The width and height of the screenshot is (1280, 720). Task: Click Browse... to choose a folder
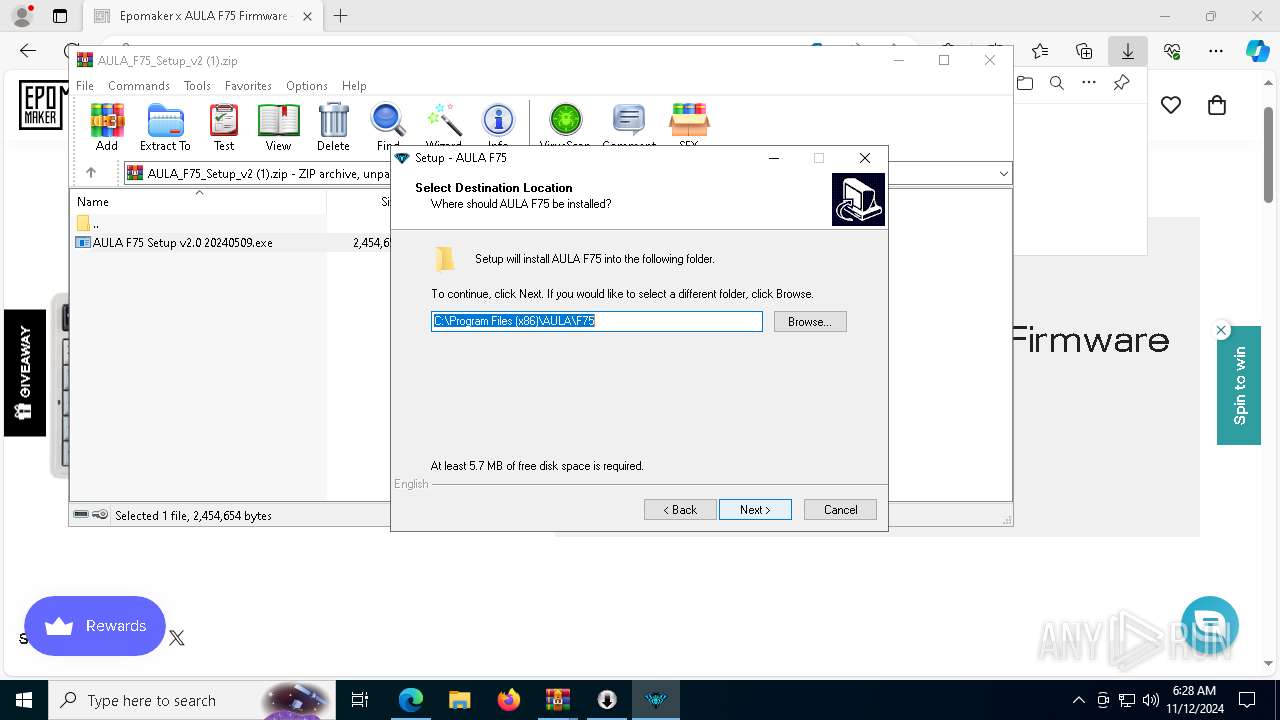810,322
